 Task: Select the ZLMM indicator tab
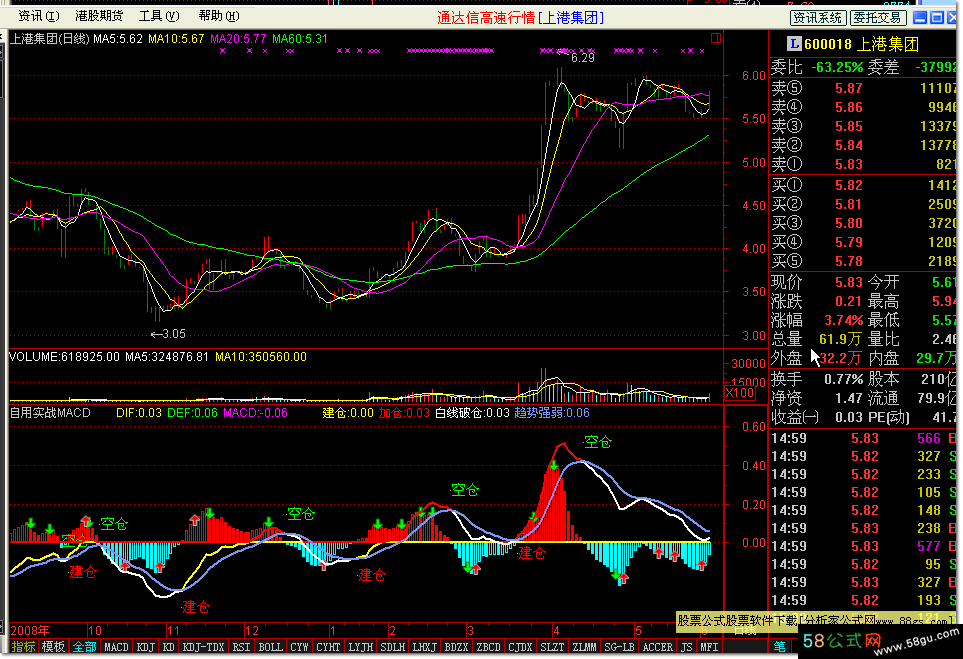tap(584, 647)
